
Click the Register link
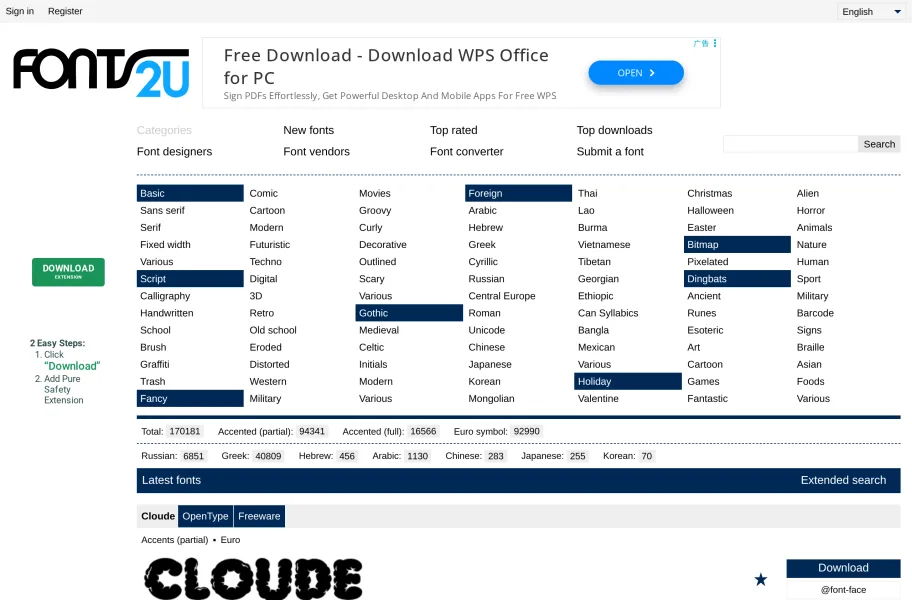coord(65,11)
